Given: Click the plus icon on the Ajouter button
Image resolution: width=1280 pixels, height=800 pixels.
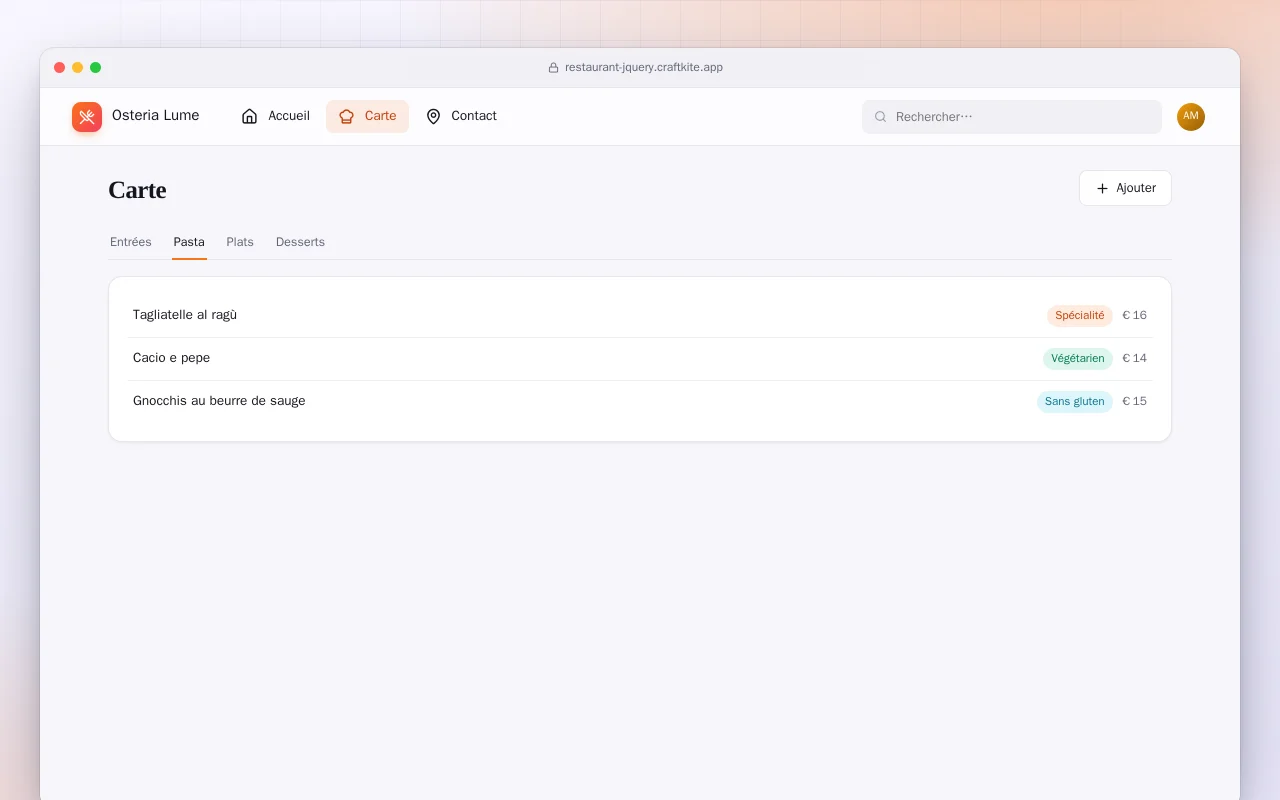Looking at the screenshot, I should (1102, 188).
